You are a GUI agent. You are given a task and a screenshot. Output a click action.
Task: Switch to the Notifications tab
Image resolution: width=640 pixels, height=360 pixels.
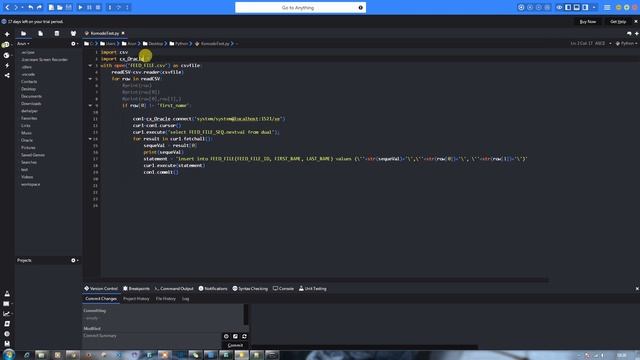tap(213, 289)
